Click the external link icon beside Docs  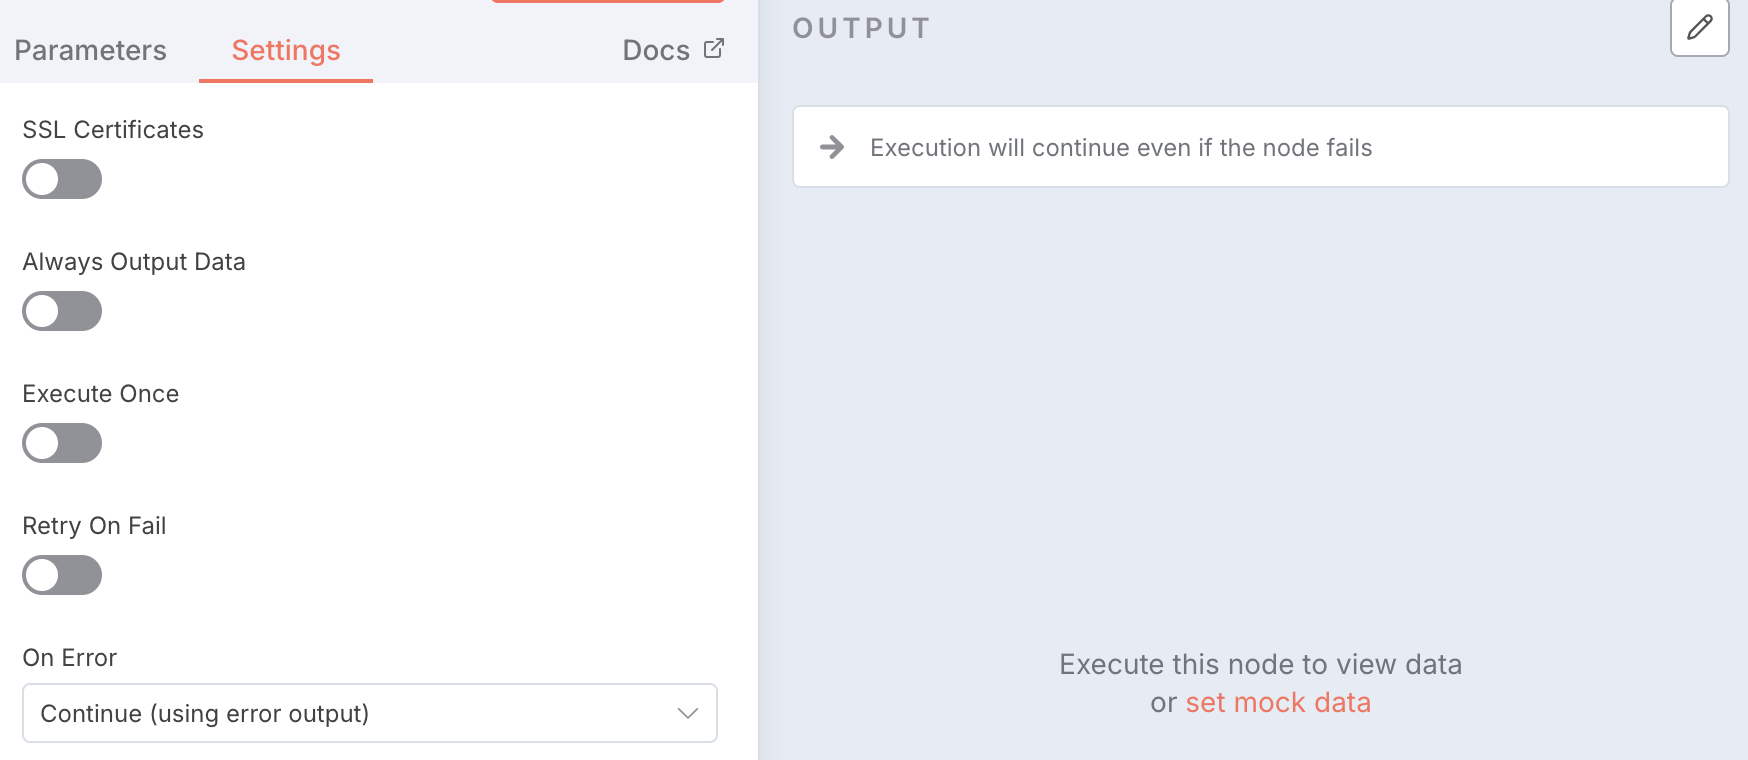714,49
